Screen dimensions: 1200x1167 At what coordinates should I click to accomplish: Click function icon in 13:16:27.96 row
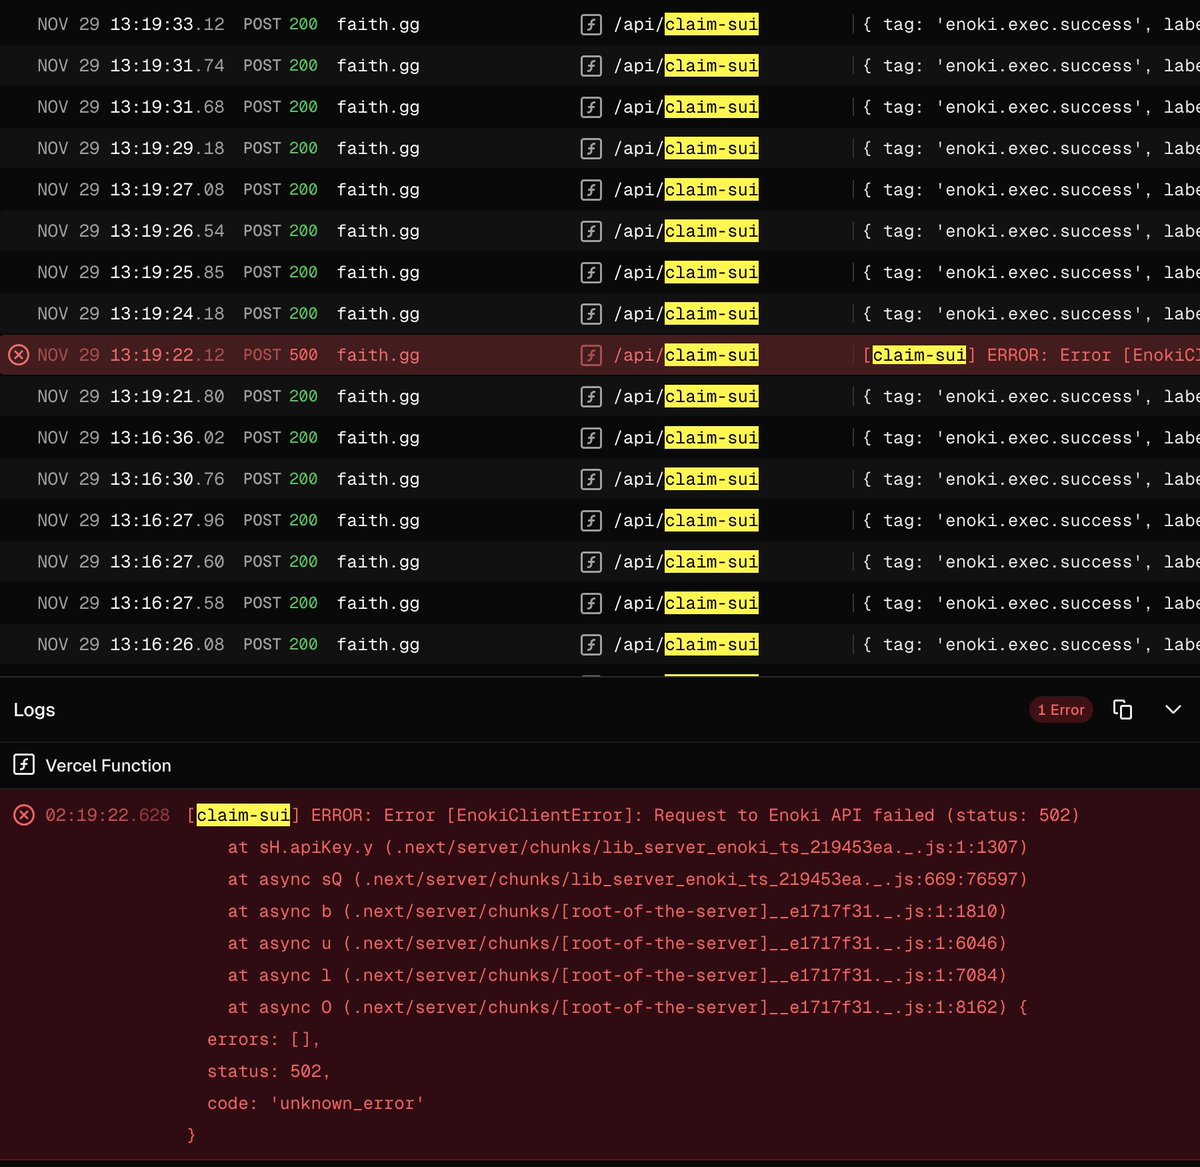point(591,521)
